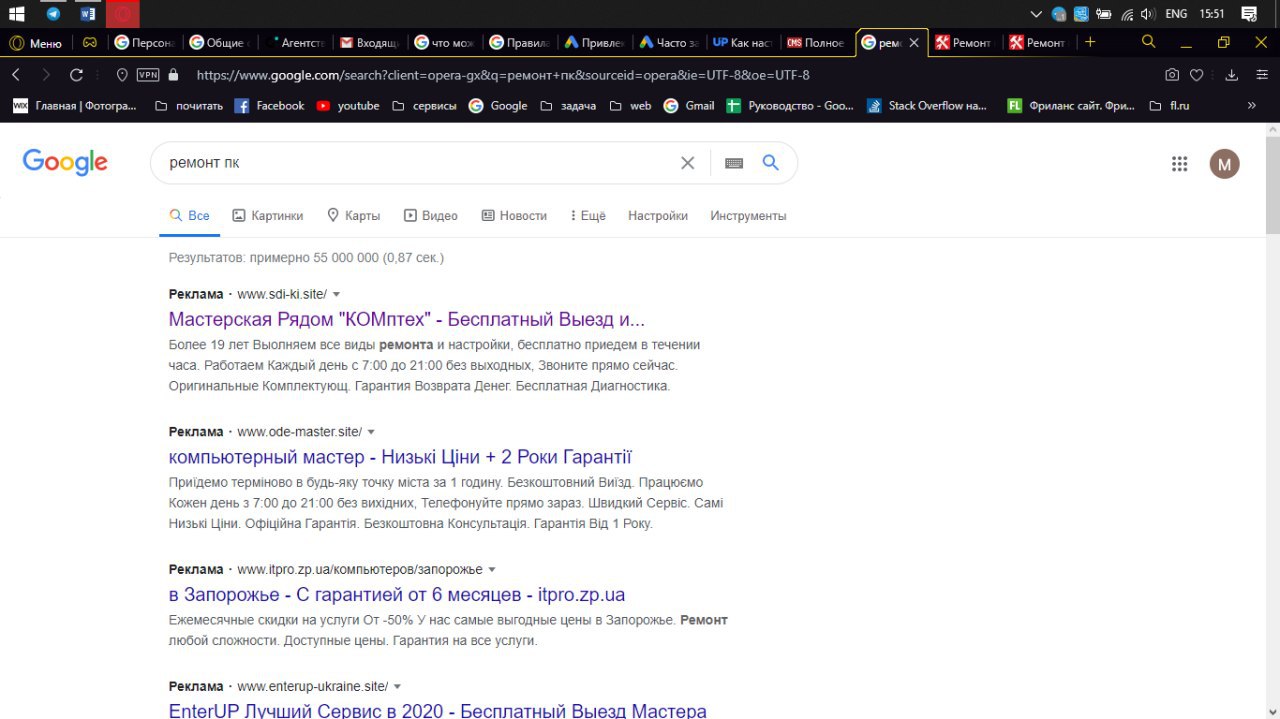The height and width of the screenshot is (719, 1280).
Task: Switch to Видео results
Action: pos(430,215)
